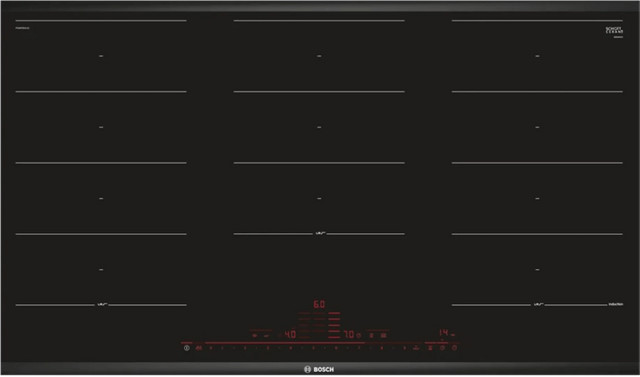Select the zone showing 6.0
Image resolution: width=640 pixels, height=377 pixels.
(x=319, y=304)
